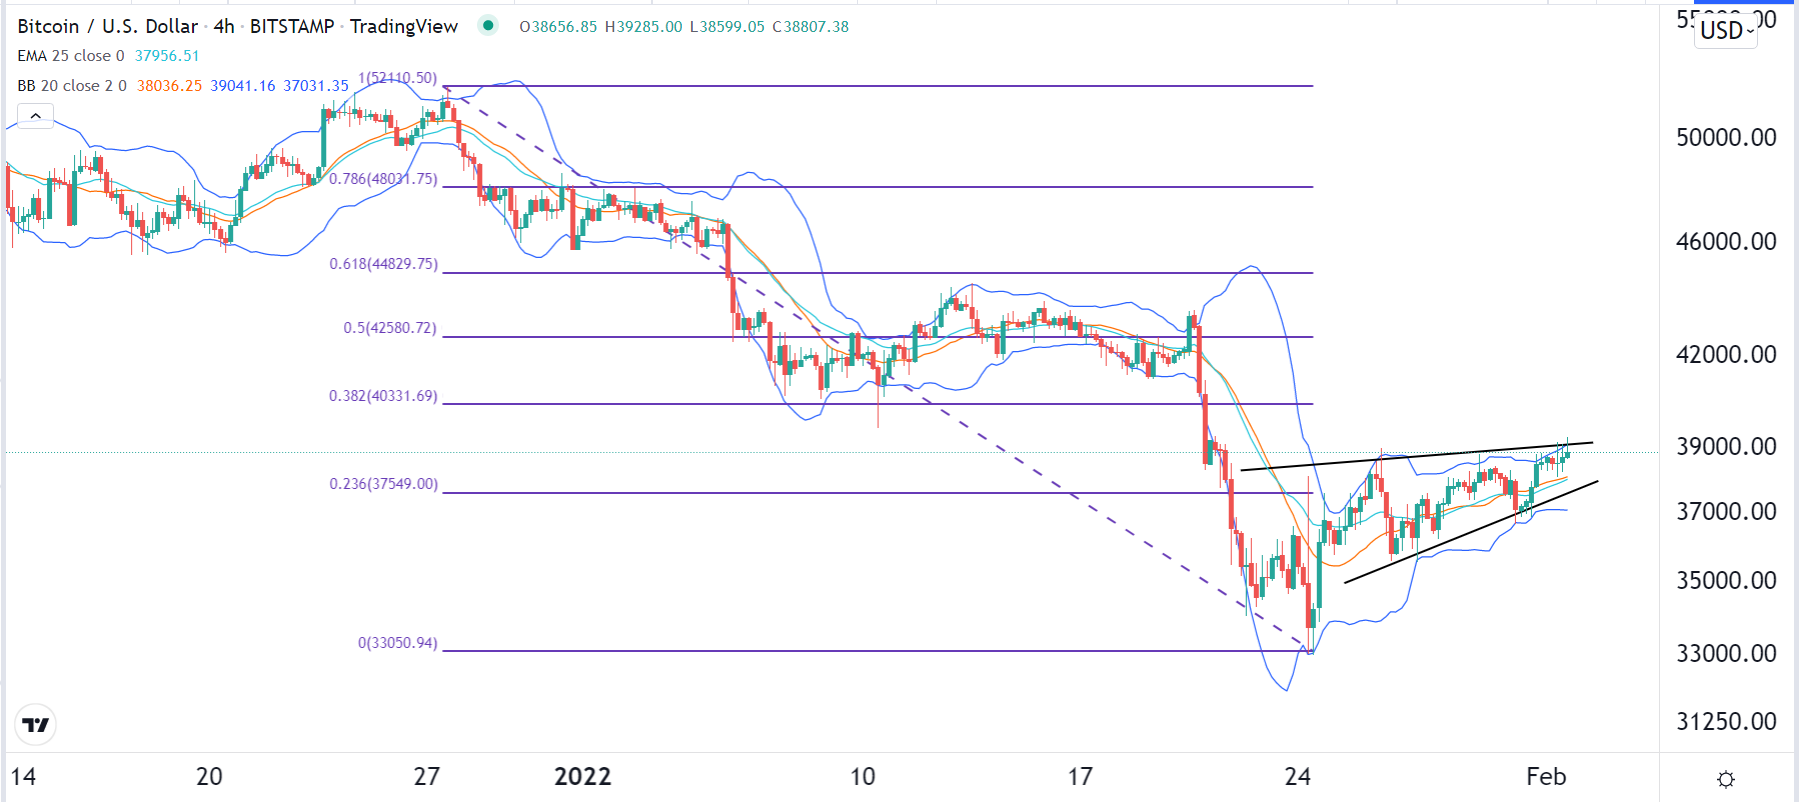Select the 0.618(44829.75) Fibonacci level label
The width and height of the screenshot is (1799, 802).
click(384, 264)
